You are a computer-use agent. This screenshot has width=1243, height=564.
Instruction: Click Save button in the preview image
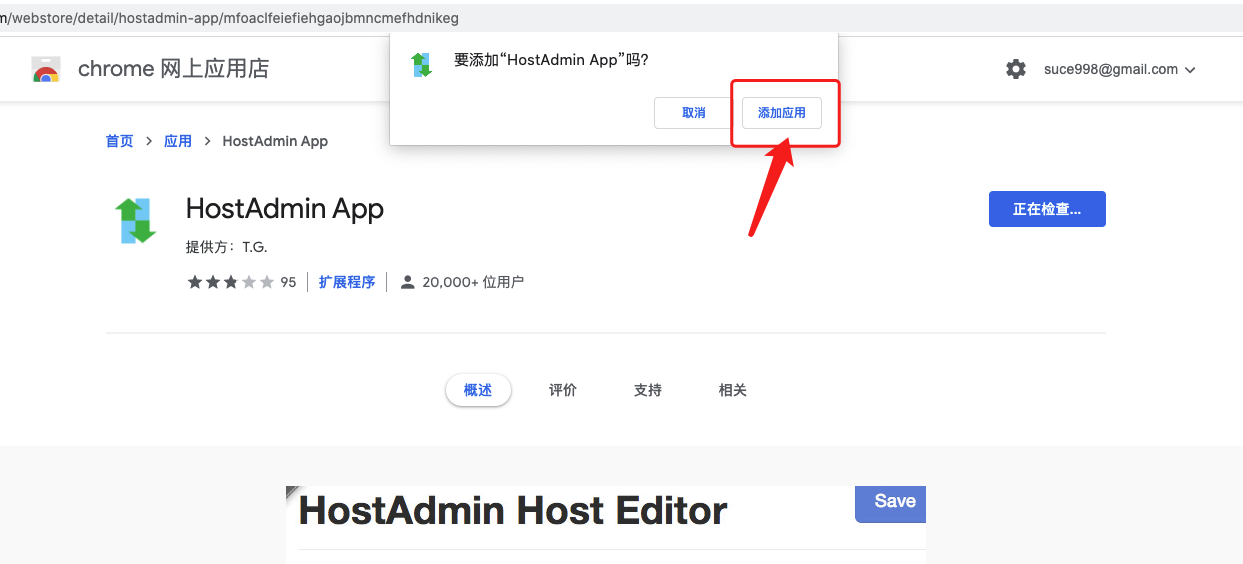coord(890,503)
